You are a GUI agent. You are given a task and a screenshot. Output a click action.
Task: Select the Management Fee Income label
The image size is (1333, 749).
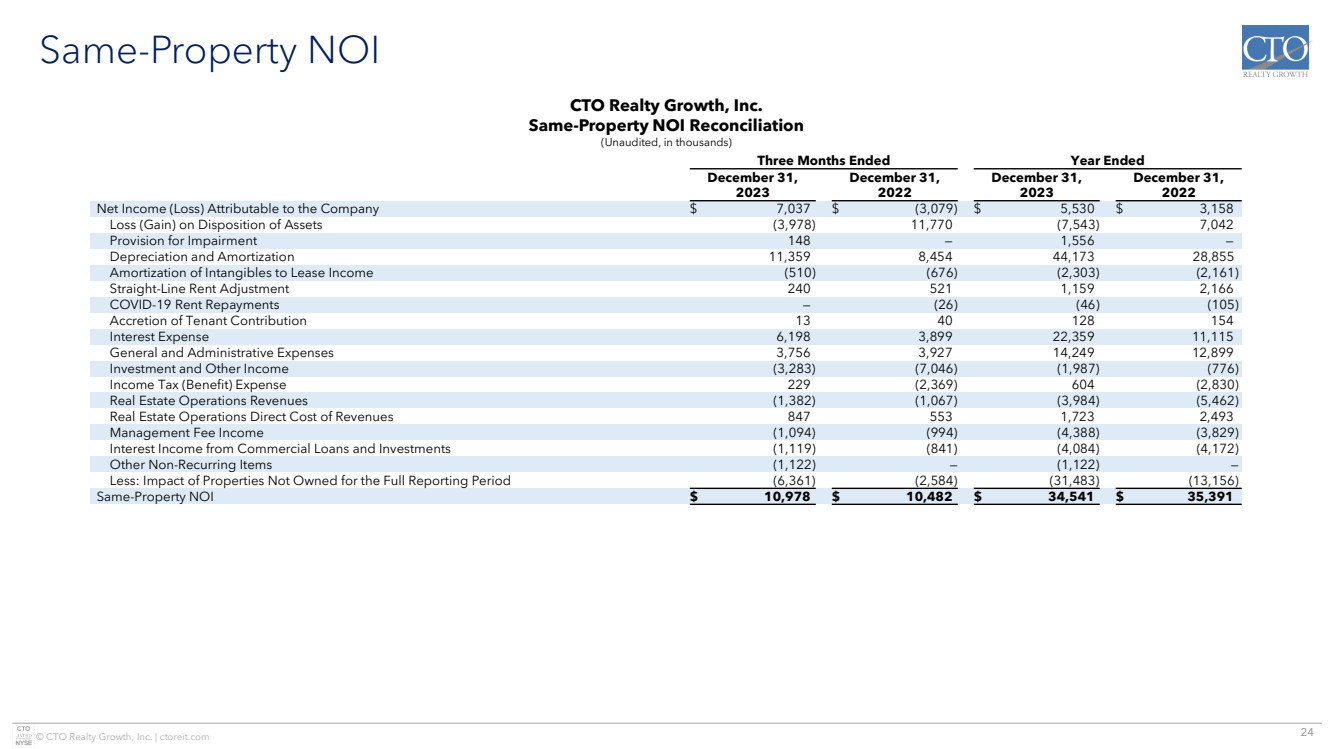(x=187, y=433)
